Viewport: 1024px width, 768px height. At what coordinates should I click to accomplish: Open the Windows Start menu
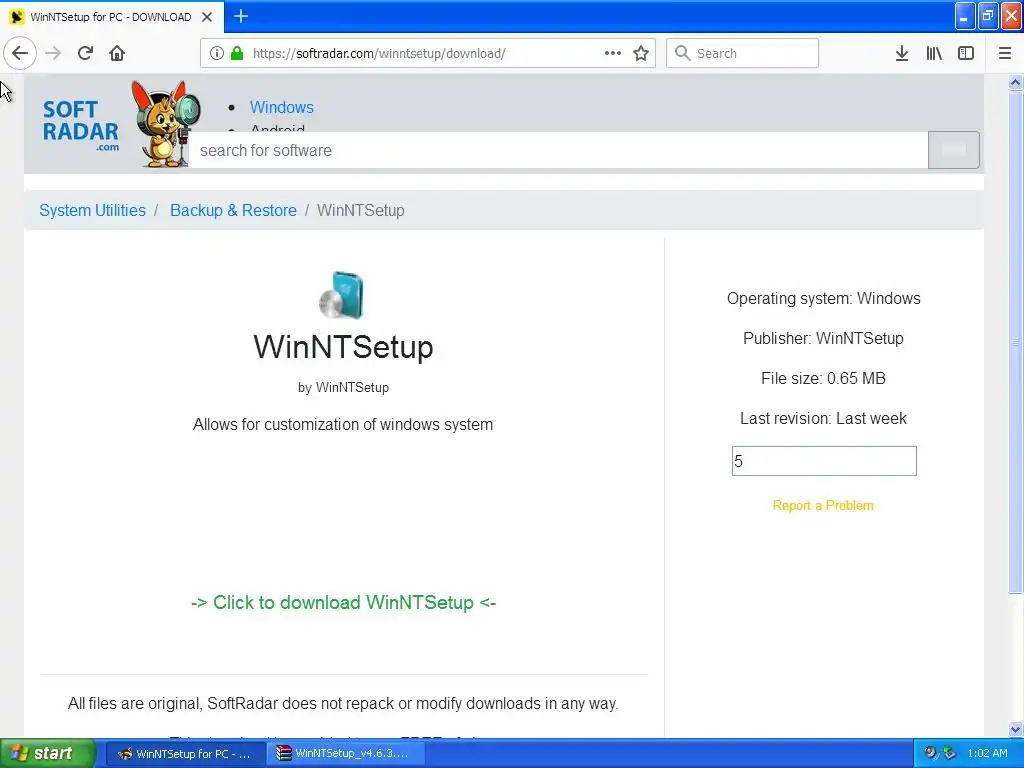(x=47, y=754)
